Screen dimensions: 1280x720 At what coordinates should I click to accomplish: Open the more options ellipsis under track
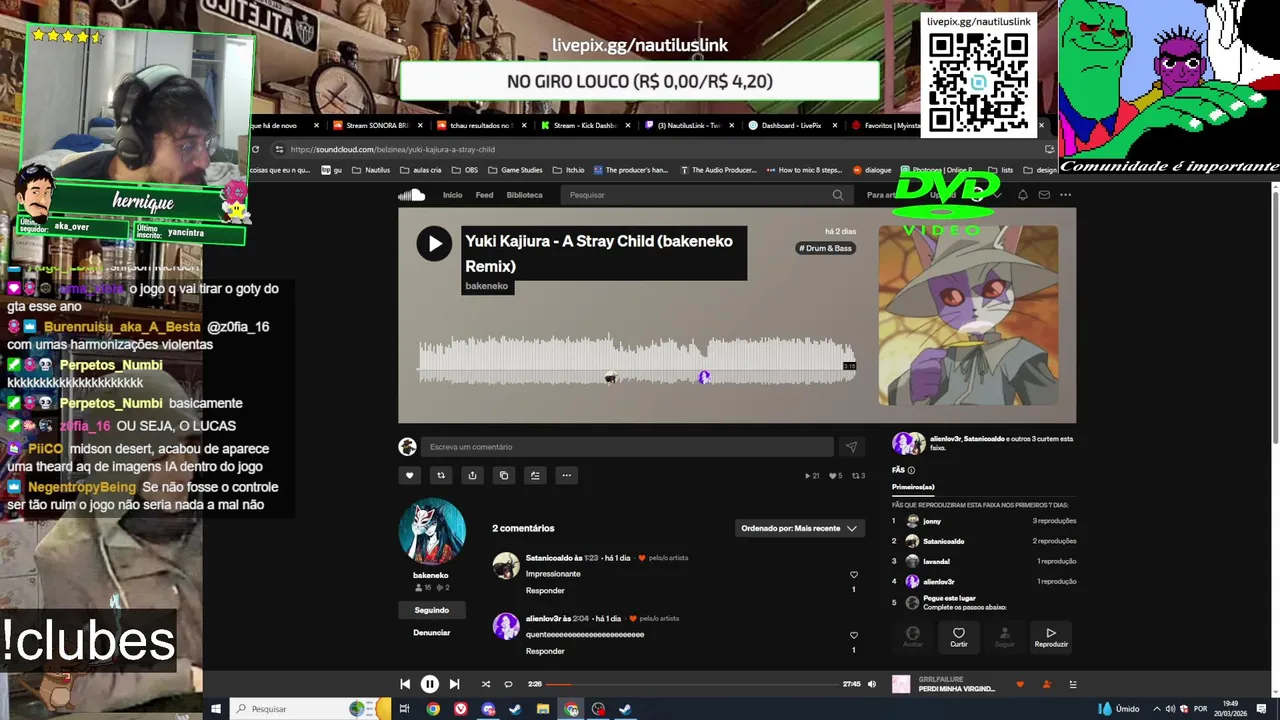566,475
